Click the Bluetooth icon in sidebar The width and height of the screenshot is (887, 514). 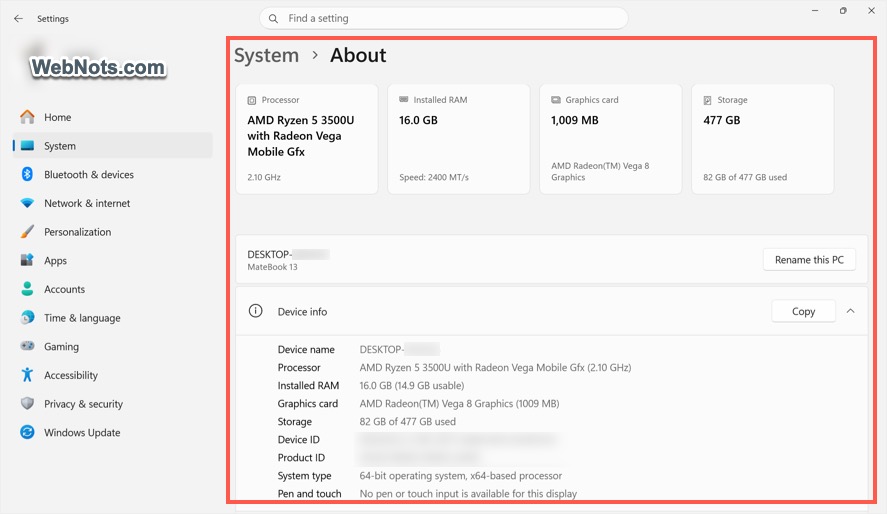tap(27, 174)
